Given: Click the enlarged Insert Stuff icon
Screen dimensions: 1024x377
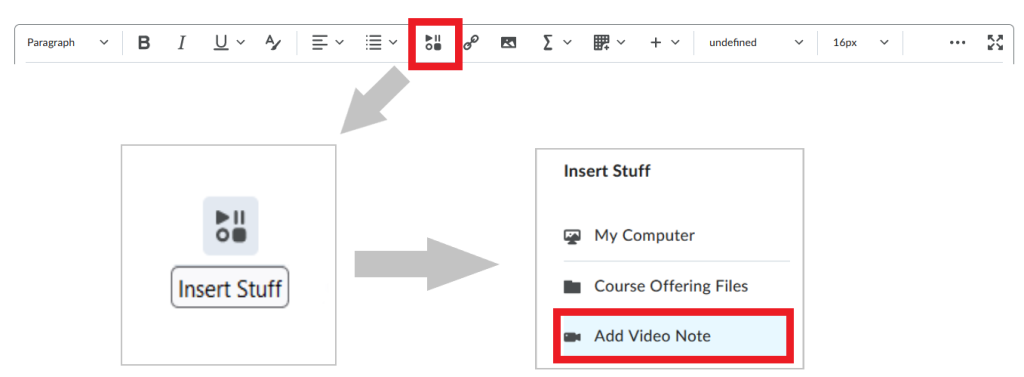Looking at the screenshot, I should pyautogui.click(x=231, y=225).
